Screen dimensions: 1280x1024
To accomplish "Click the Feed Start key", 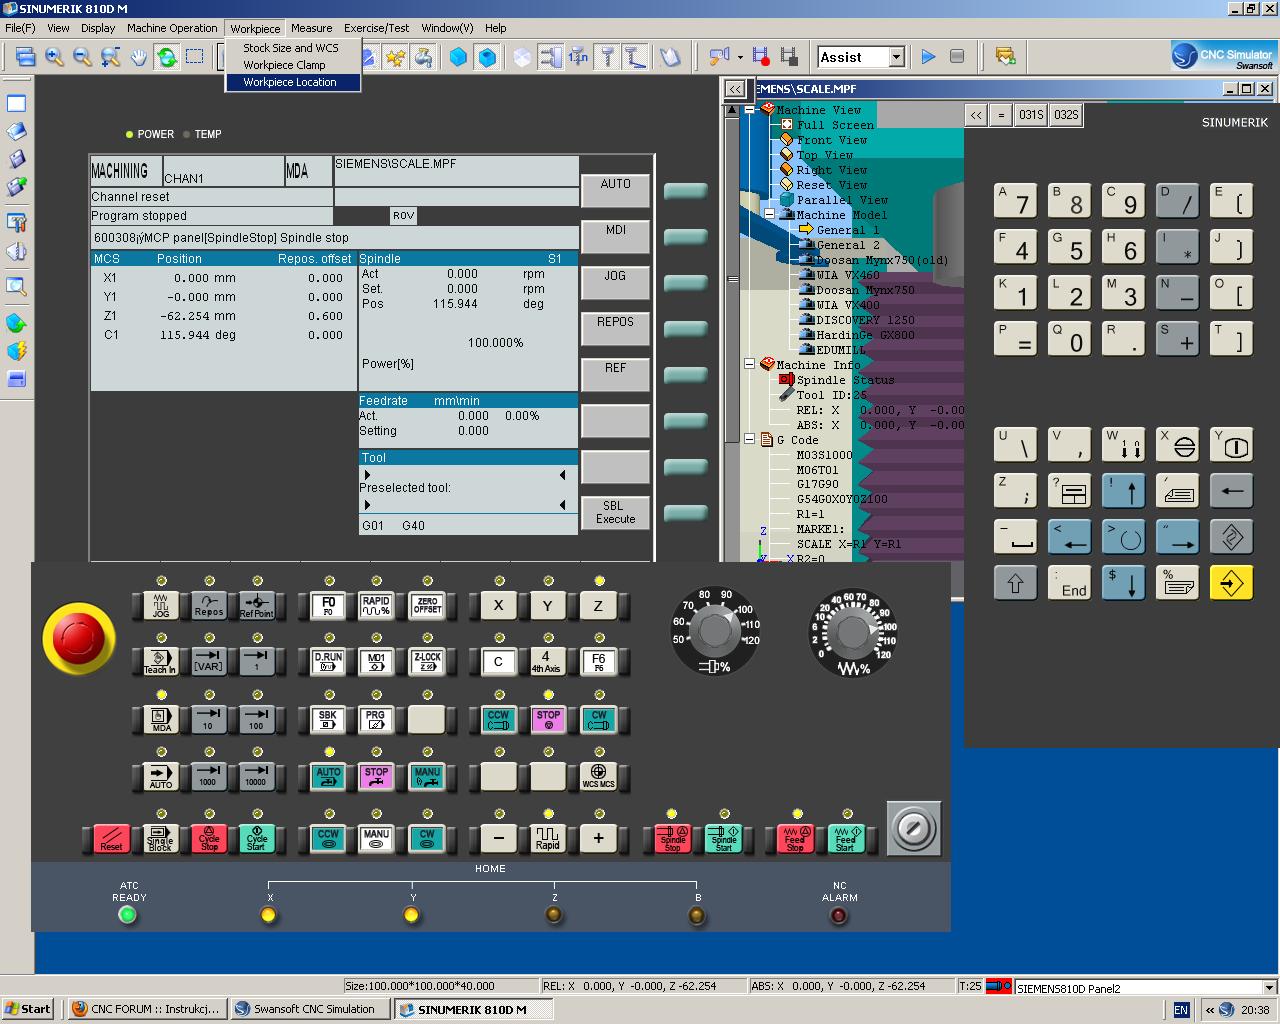I will pyautogui.click(x=846, y=838).
